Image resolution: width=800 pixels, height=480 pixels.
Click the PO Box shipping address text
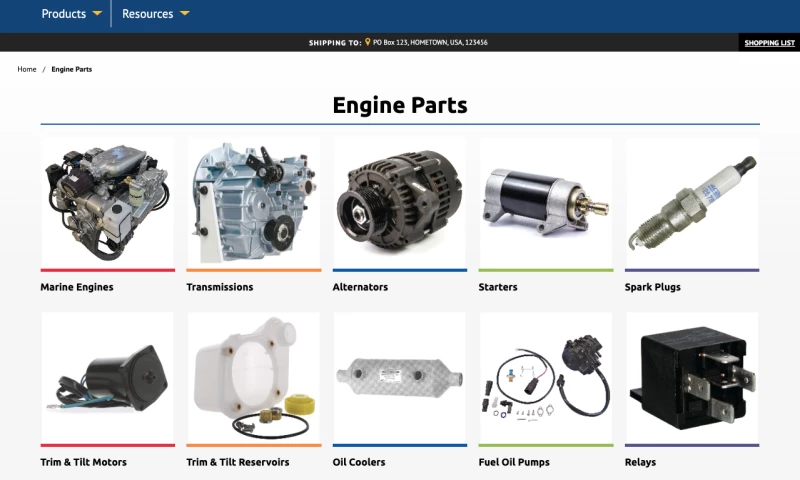point(430,43)
